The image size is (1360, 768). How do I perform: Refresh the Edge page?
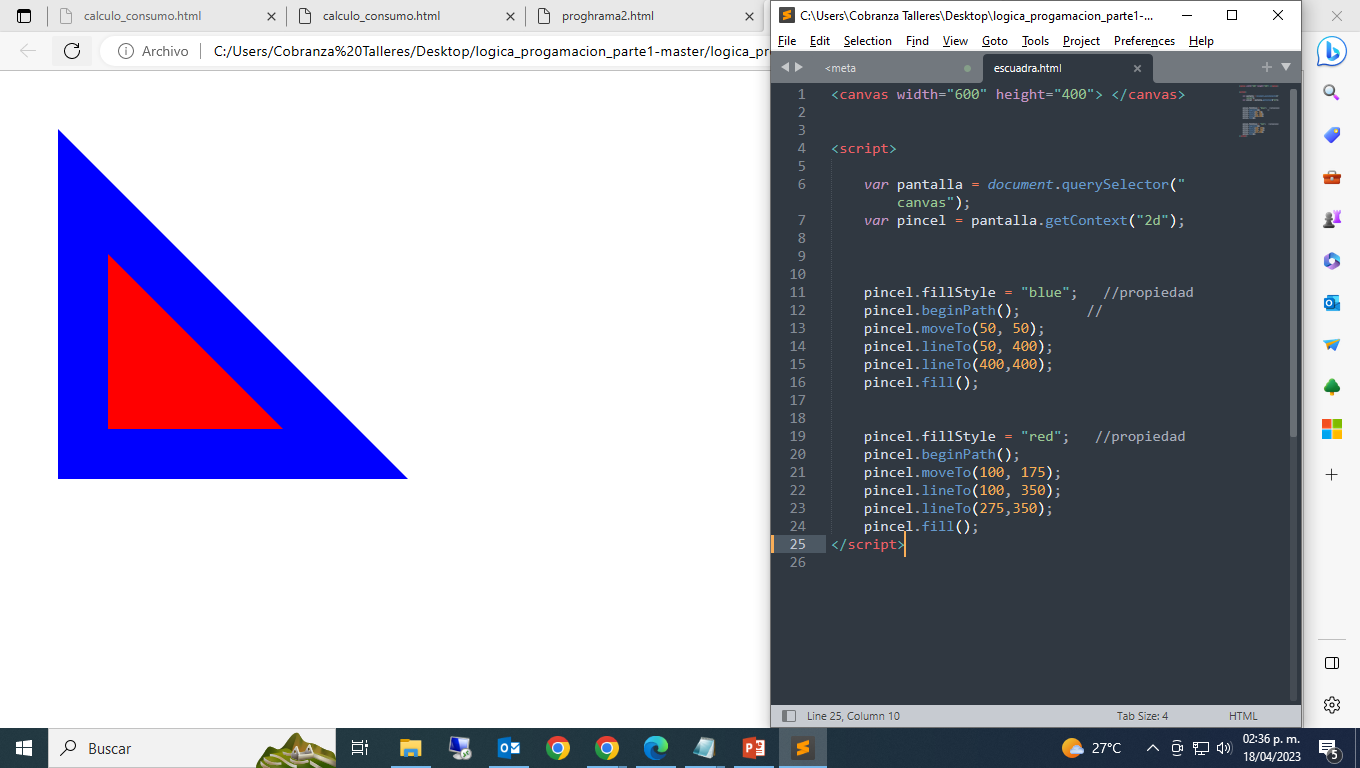(72, 51)
